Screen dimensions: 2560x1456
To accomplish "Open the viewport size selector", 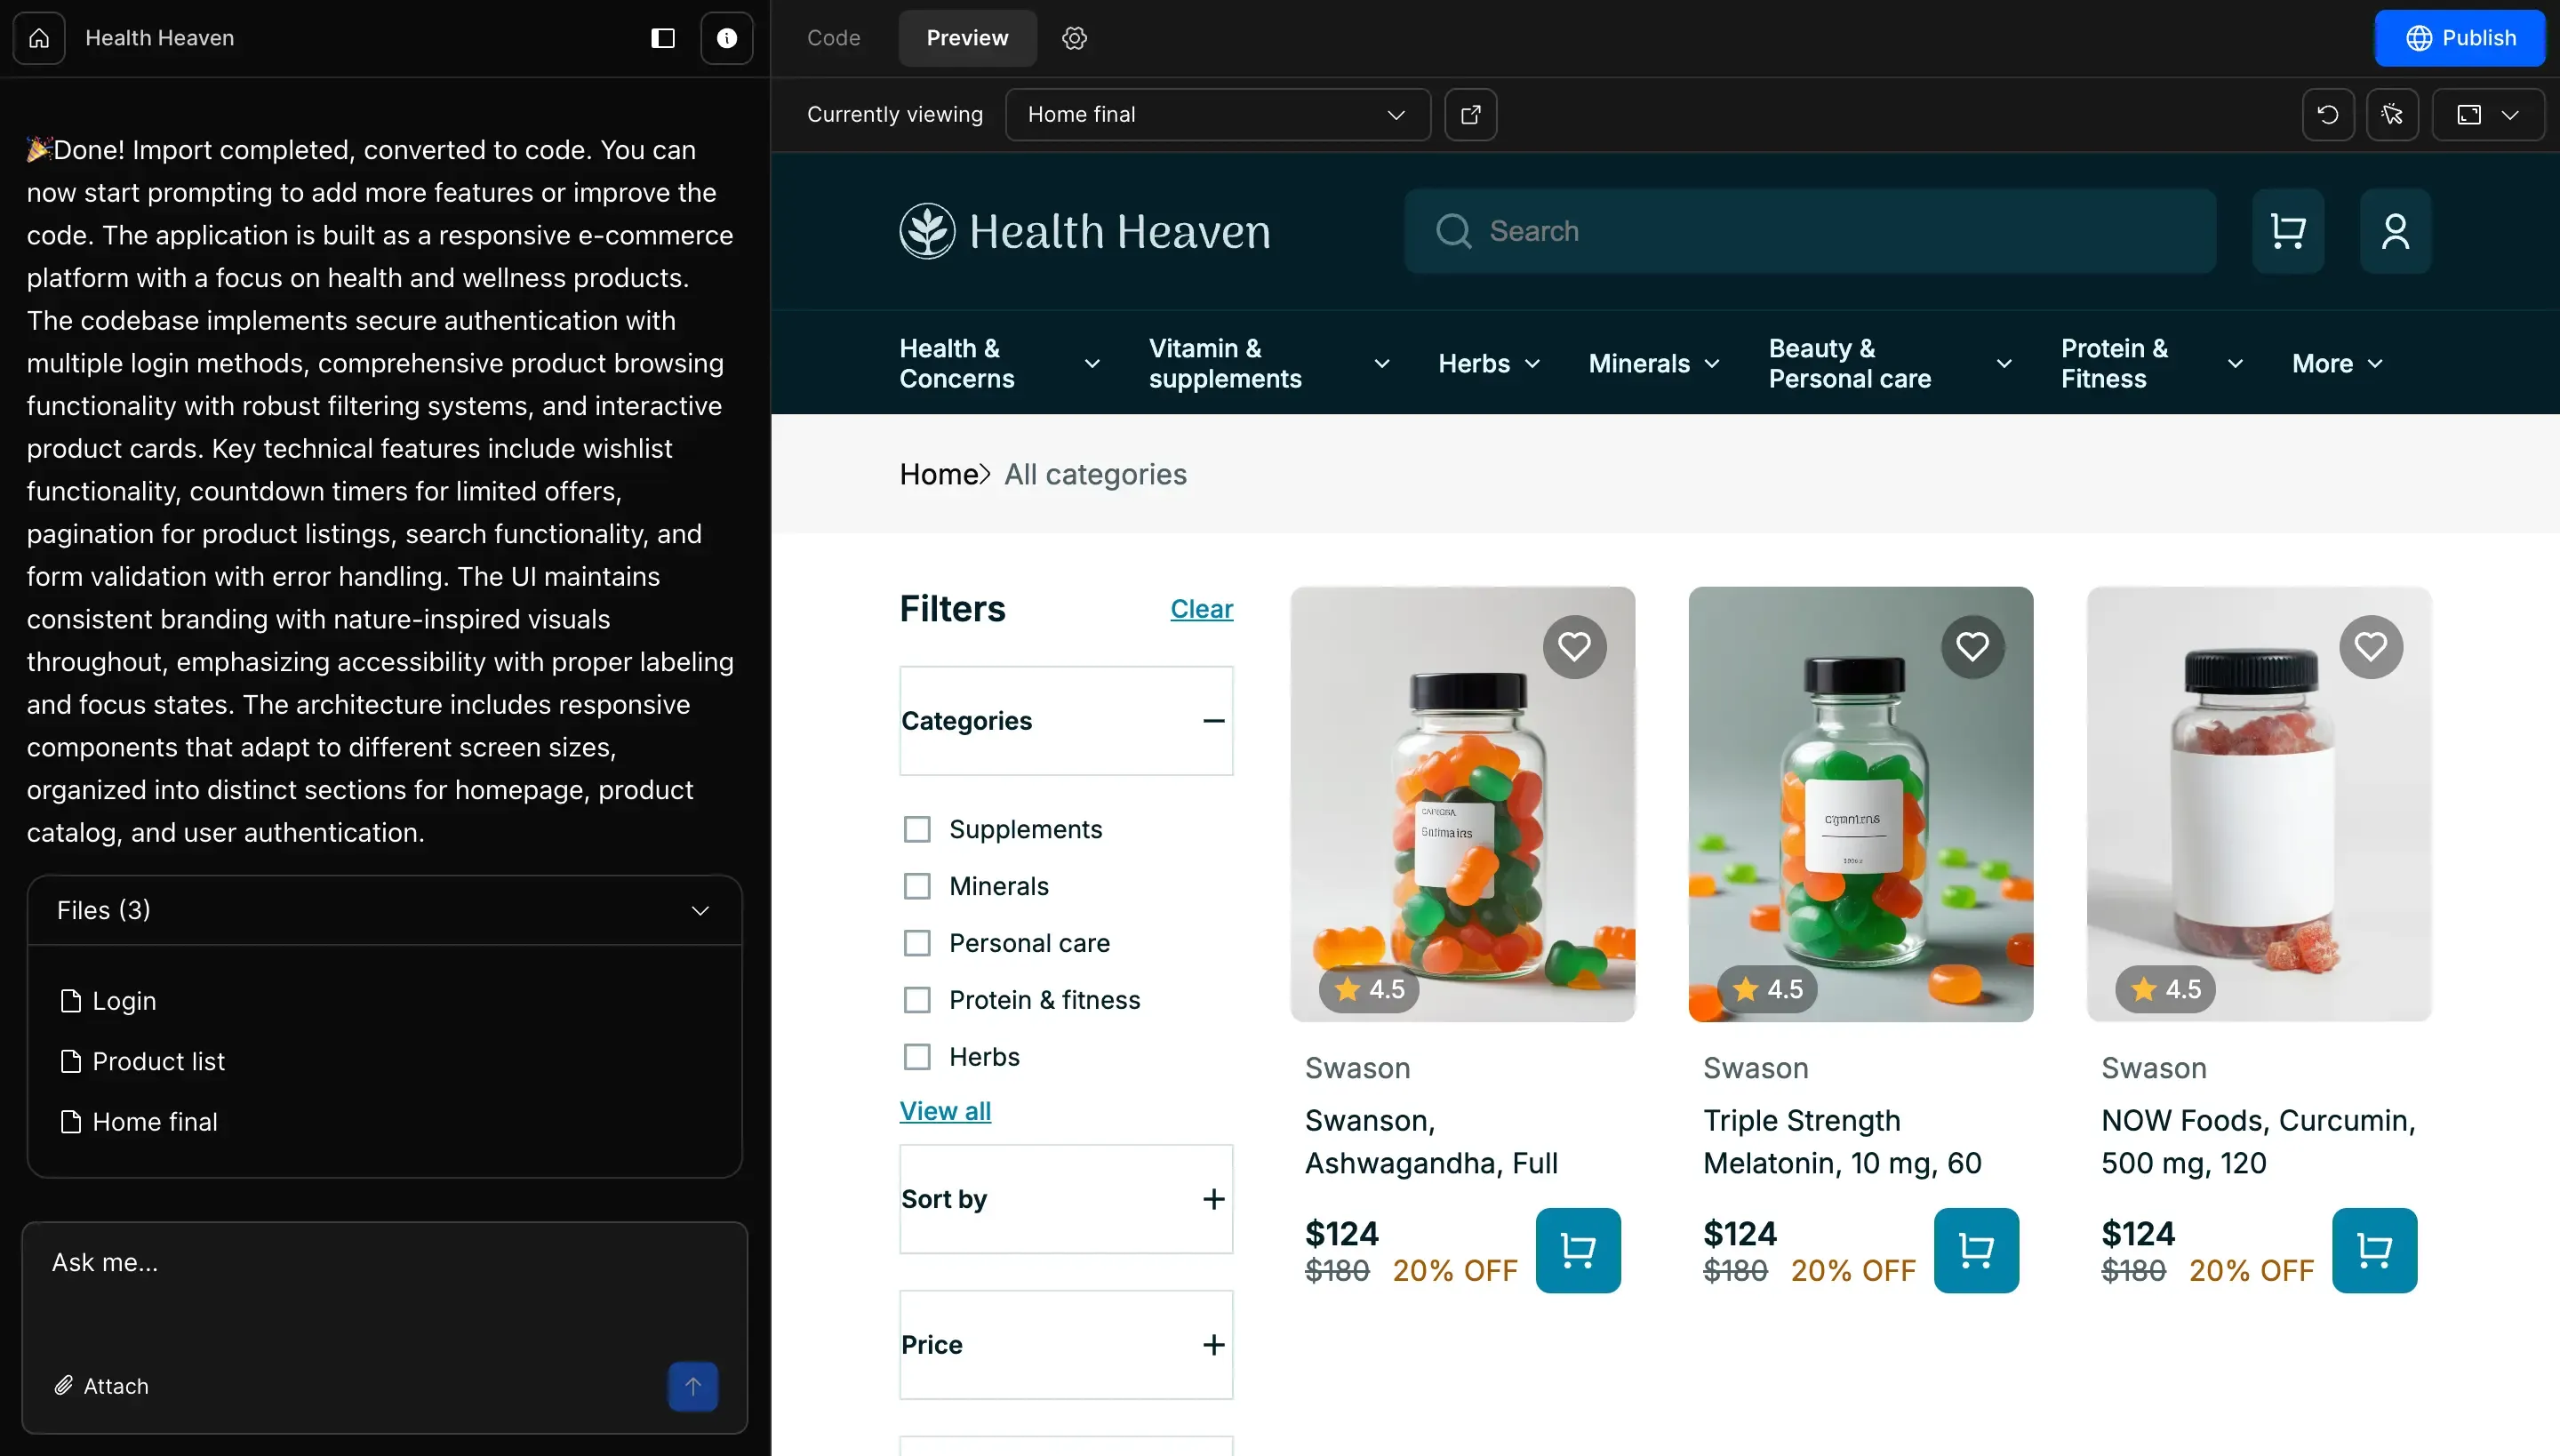I will point(2488,114).
